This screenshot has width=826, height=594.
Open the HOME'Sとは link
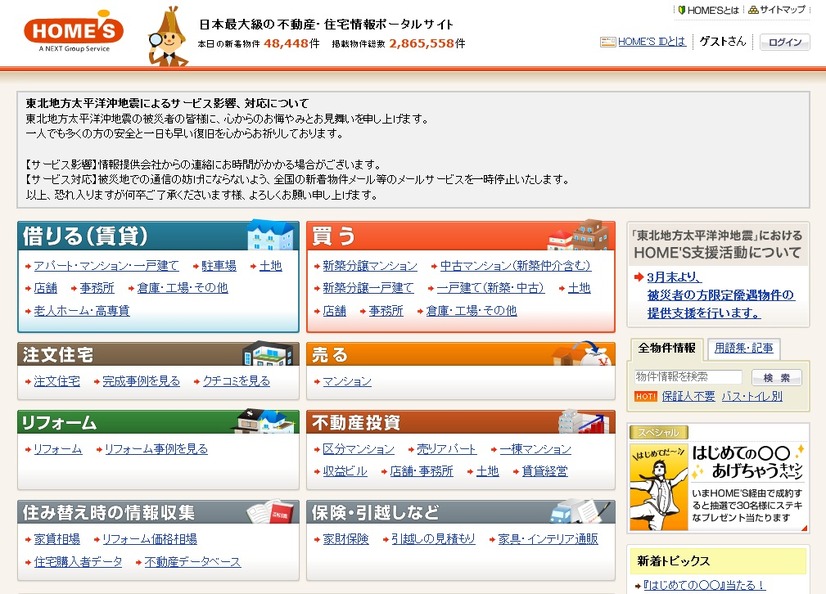click(713, 10)
